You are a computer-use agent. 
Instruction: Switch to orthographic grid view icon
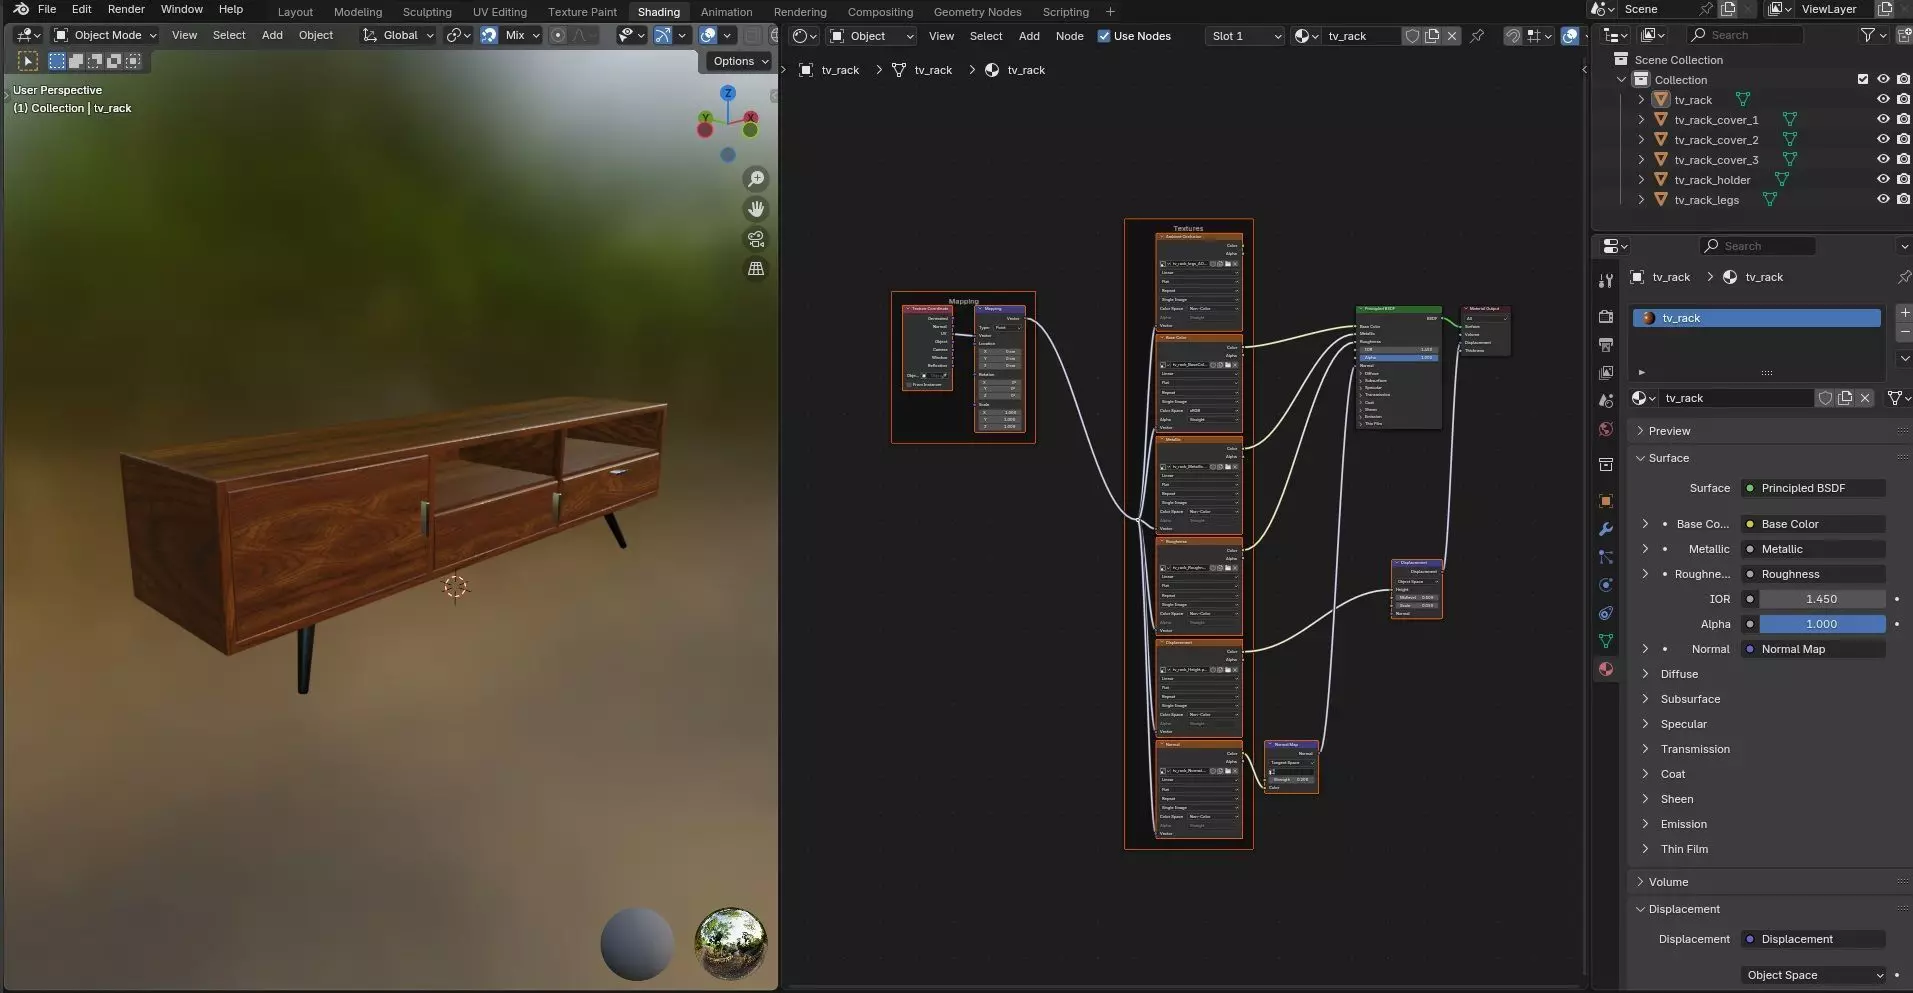756,269
